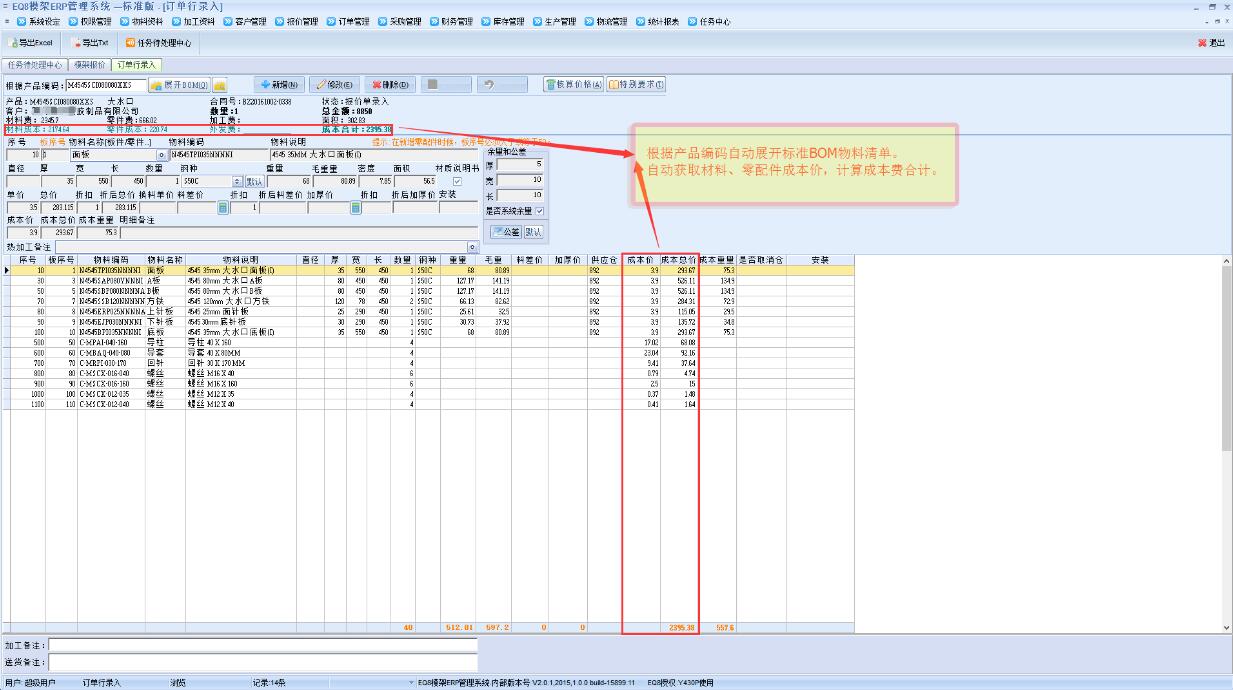This screenshot has height=690, width=1233.
Task: Click the 退出 exit button
Action: coord(1211,43)
